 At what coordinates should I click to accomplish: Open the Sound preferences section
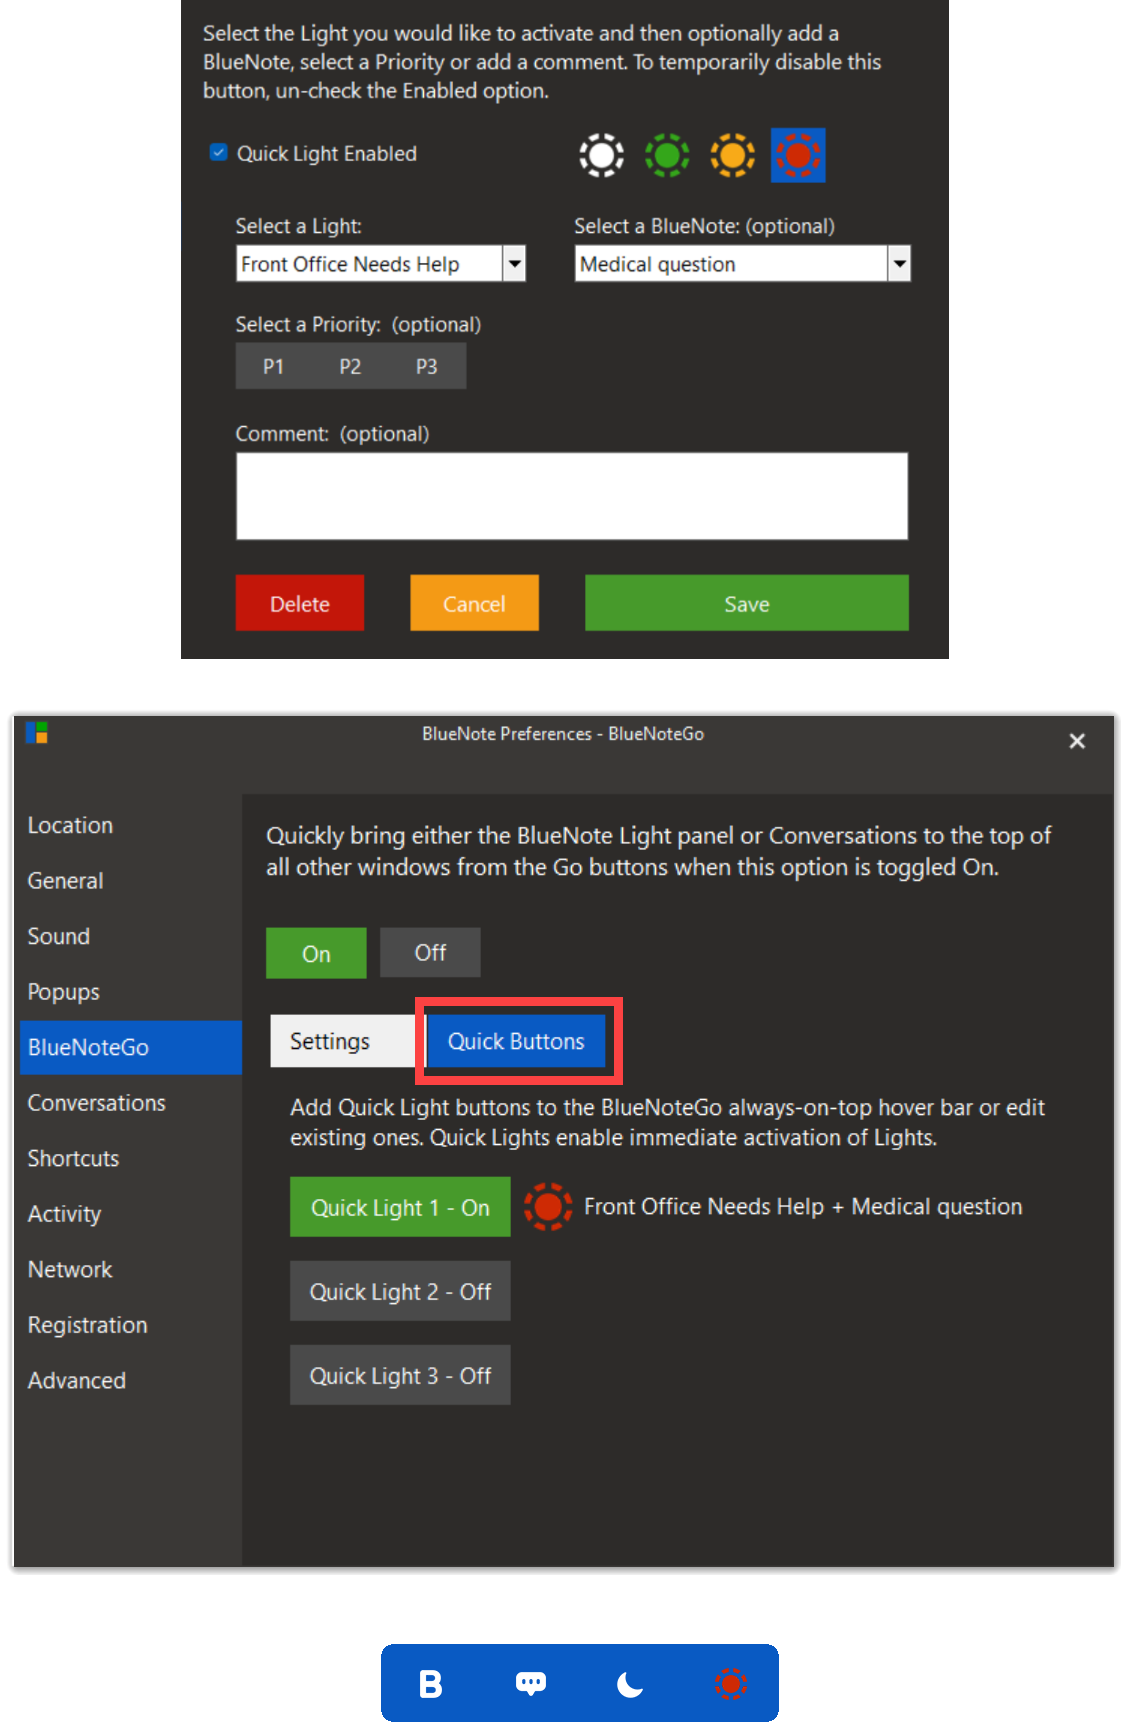[59, 936]
